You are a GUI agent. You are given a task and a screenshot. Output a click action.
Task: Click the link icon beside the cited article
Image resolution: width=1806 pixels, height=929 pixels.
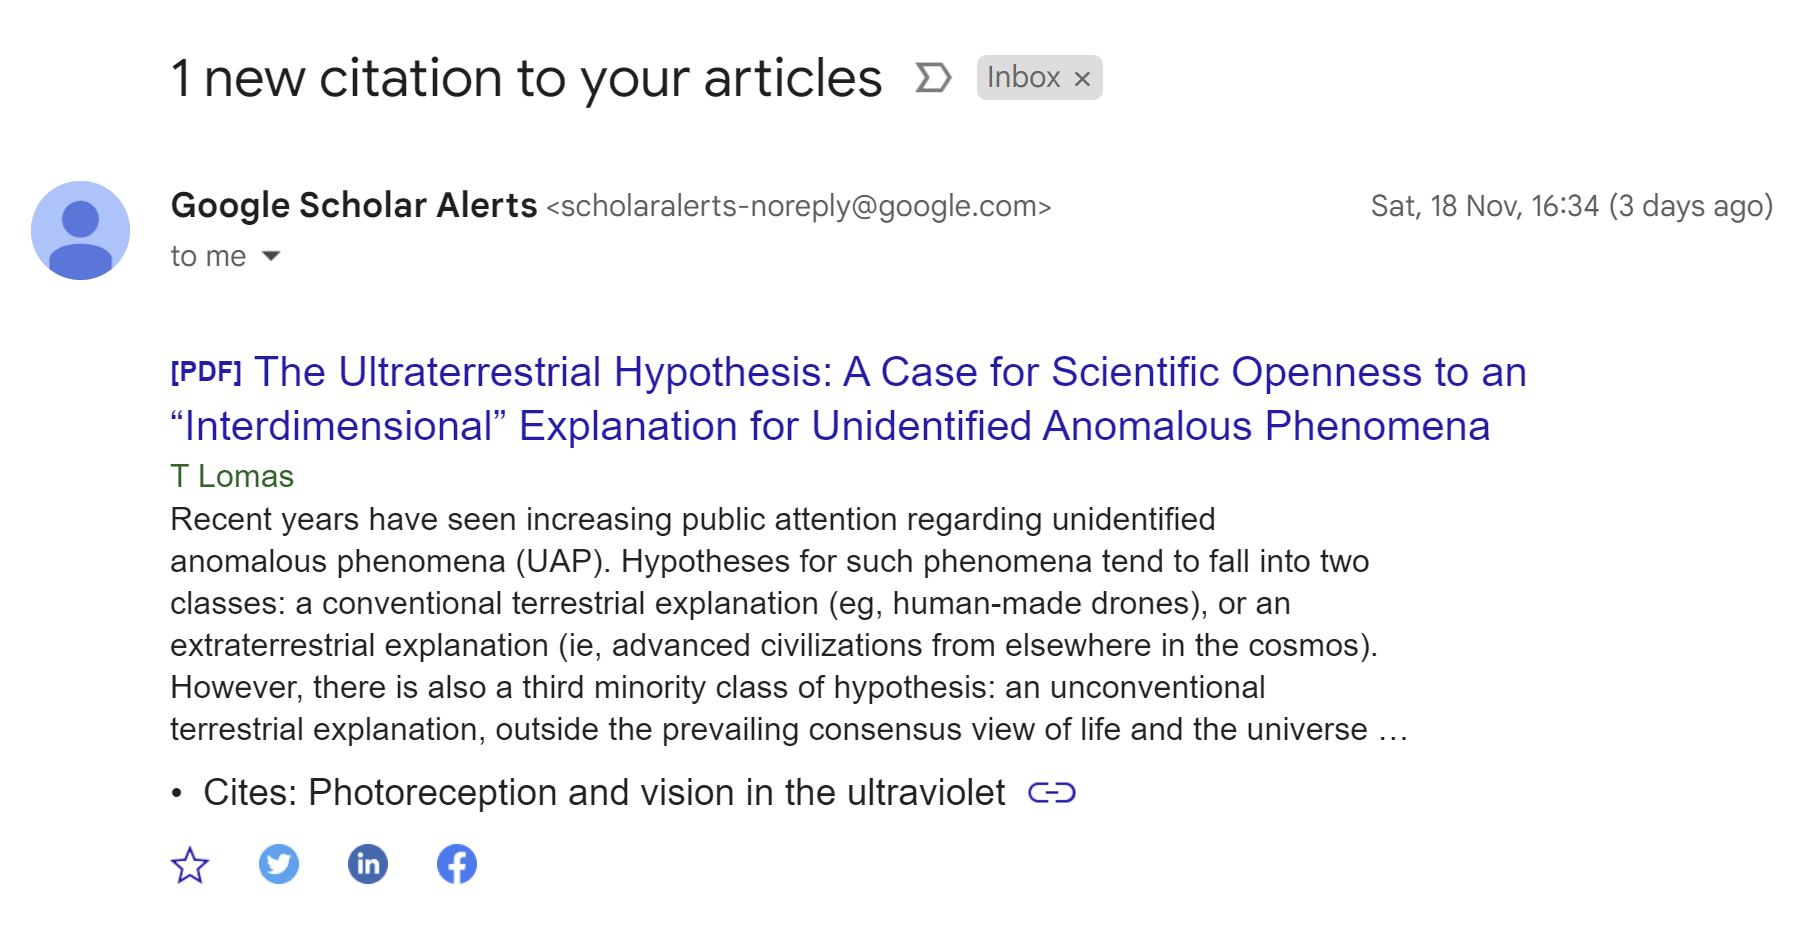[x=1051, y=793]
